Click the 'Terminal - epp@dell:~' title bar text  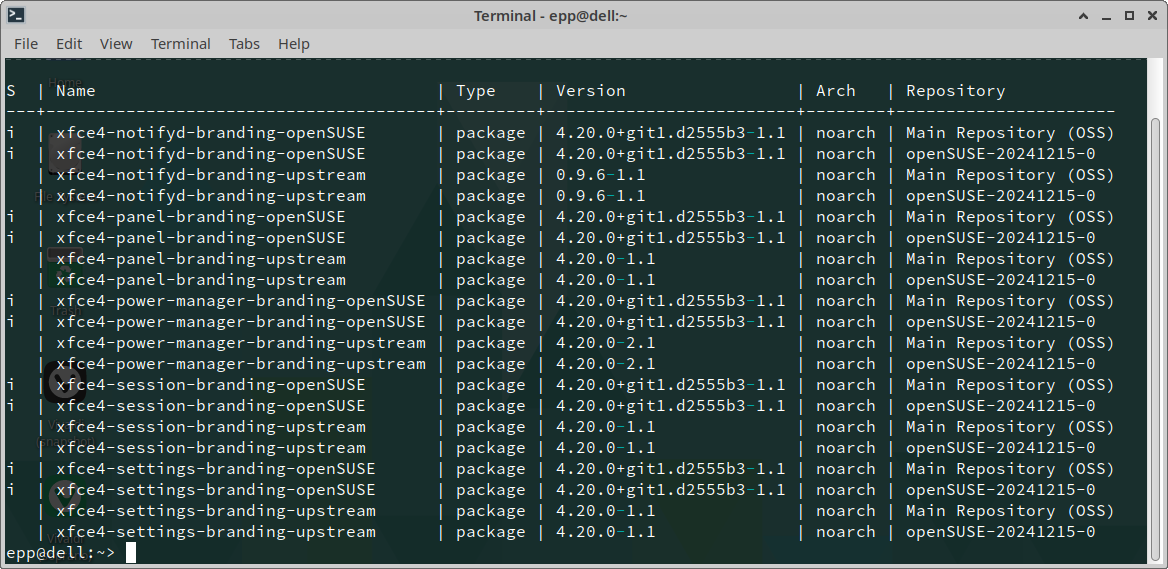click(564, 15)
